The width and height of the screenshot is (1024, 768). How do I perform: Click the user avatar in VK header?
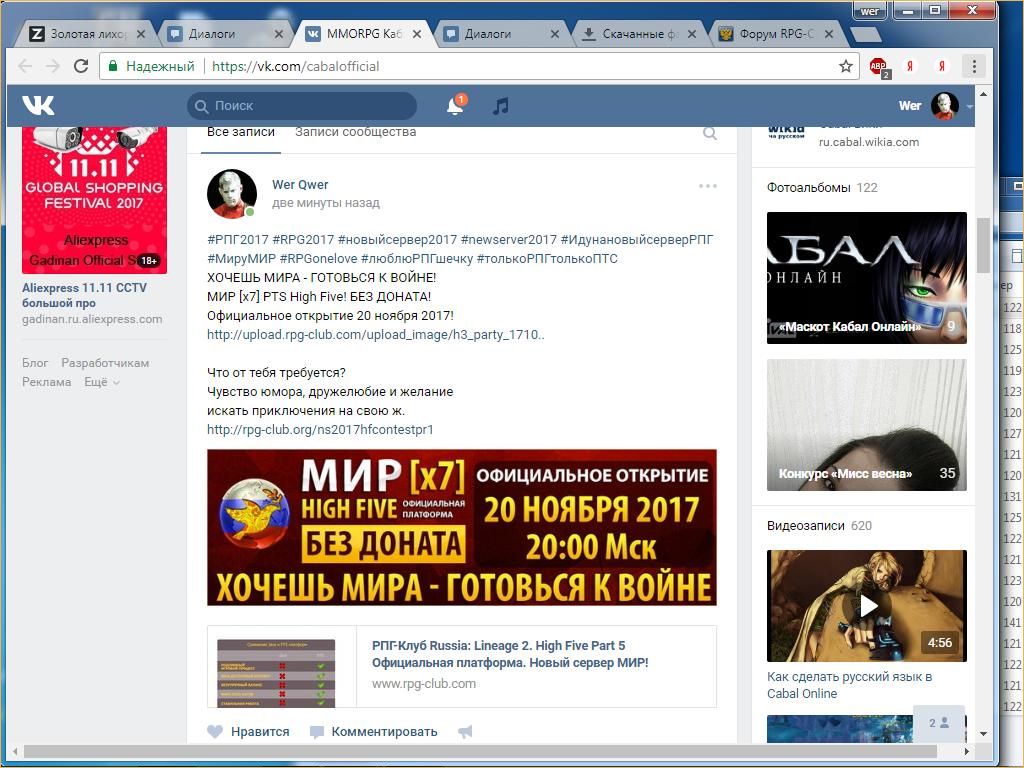coord(944,106)
